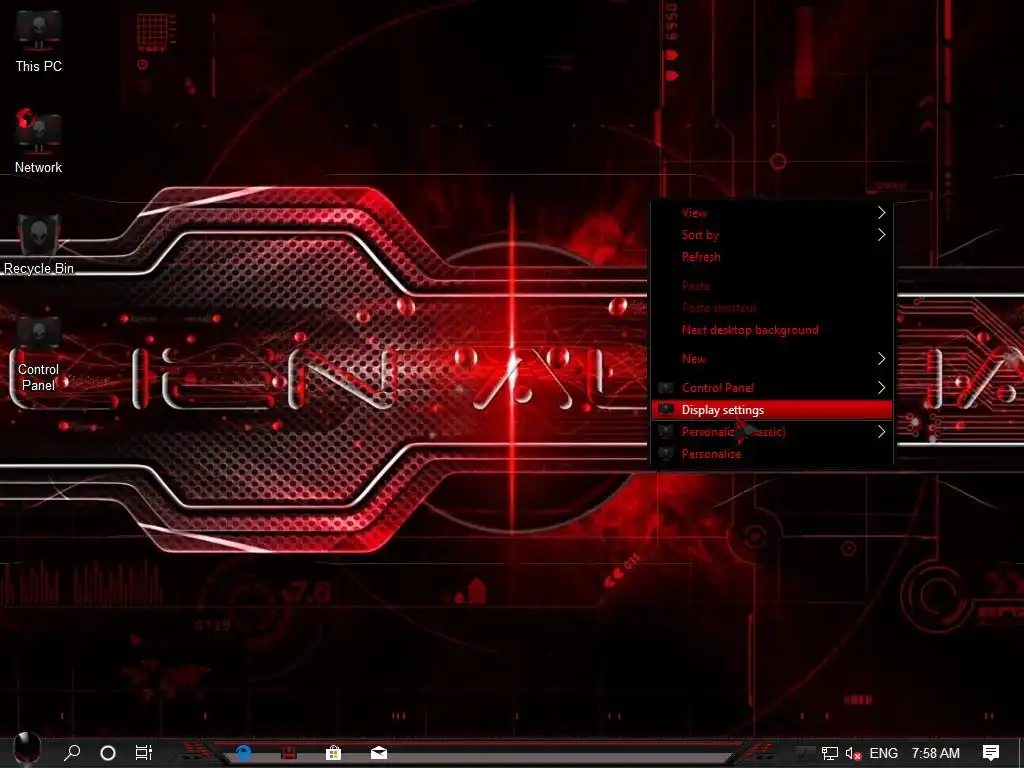Open the Mail app on the taskbar
This screenshot has width=1024, height=768.
click(x=379, y=753)
